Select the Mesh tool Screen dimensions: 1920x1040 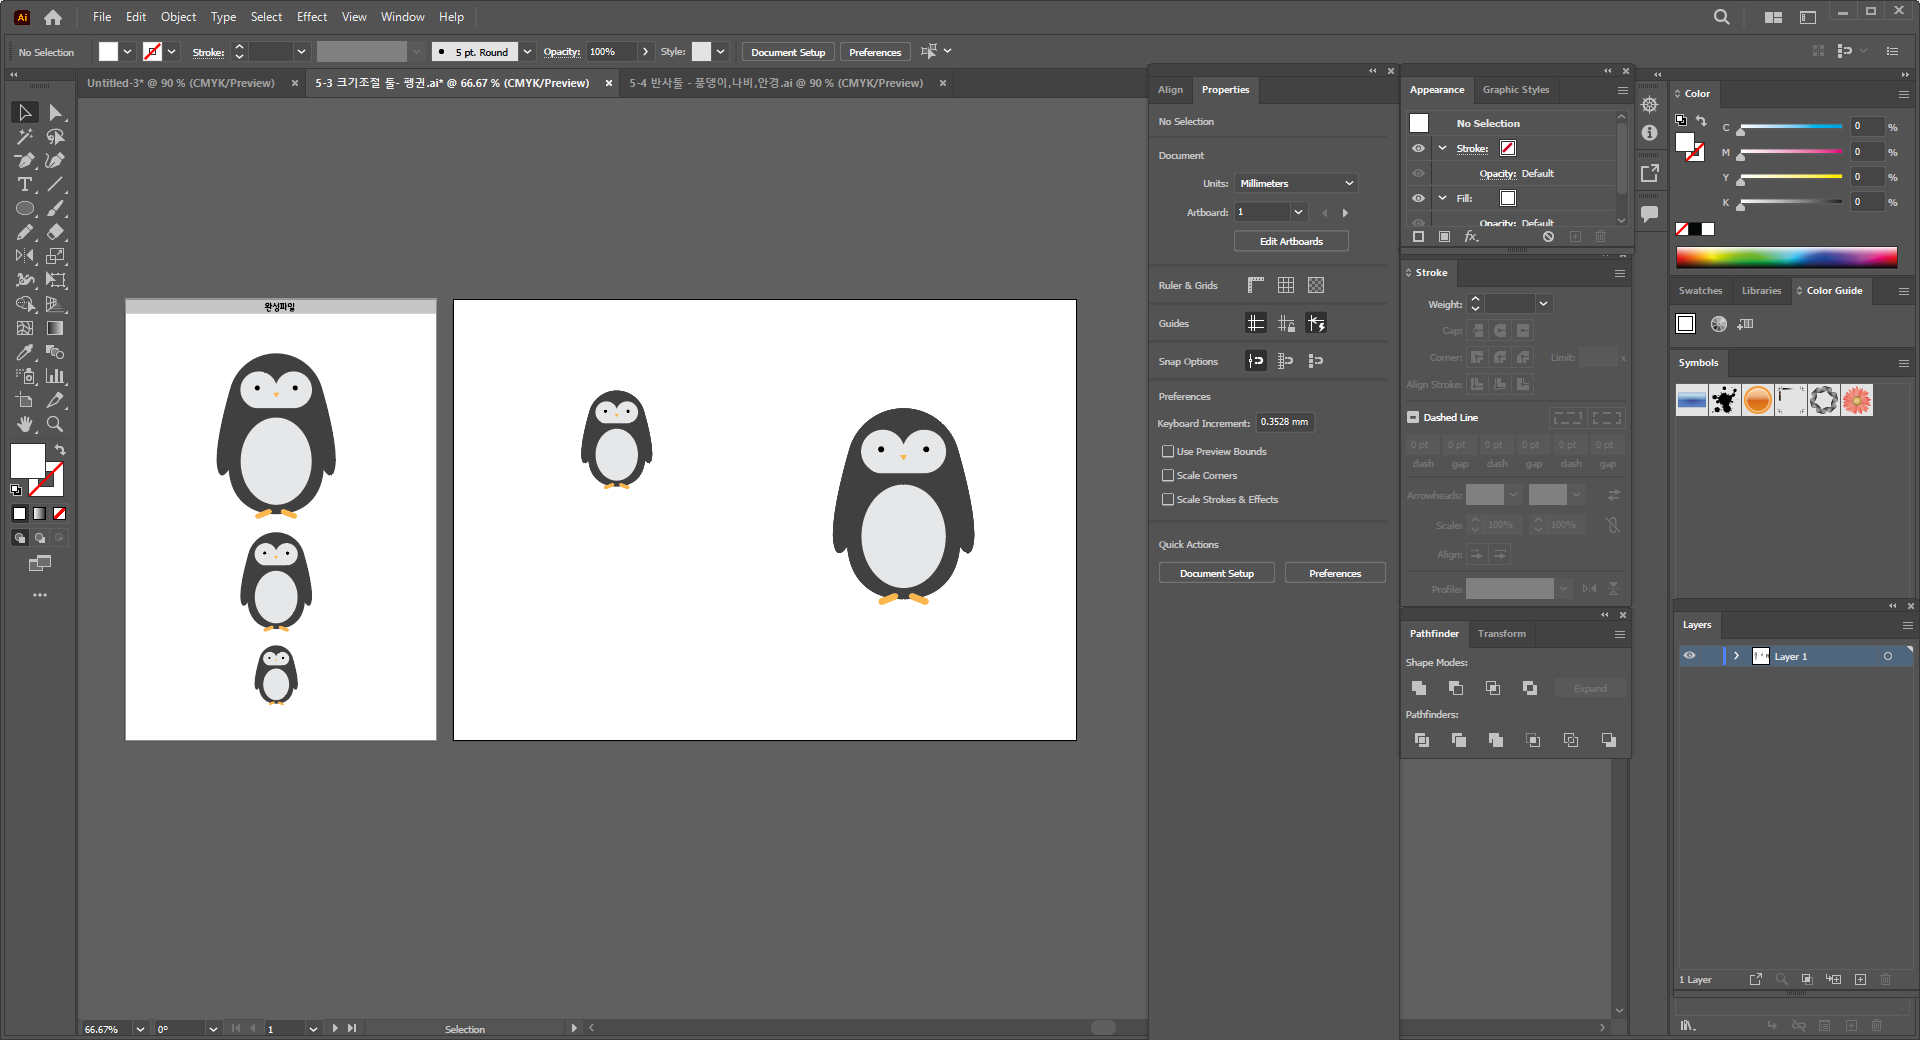click(x=25, y=329)
